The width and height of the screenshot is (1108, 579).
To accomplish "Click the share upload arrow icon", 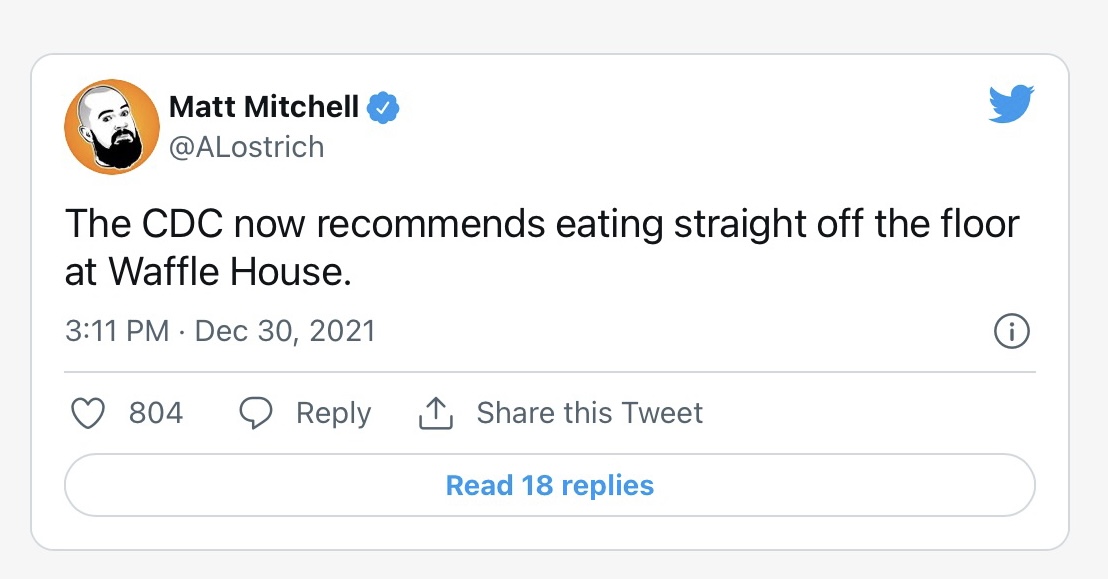I will [436, 413].
